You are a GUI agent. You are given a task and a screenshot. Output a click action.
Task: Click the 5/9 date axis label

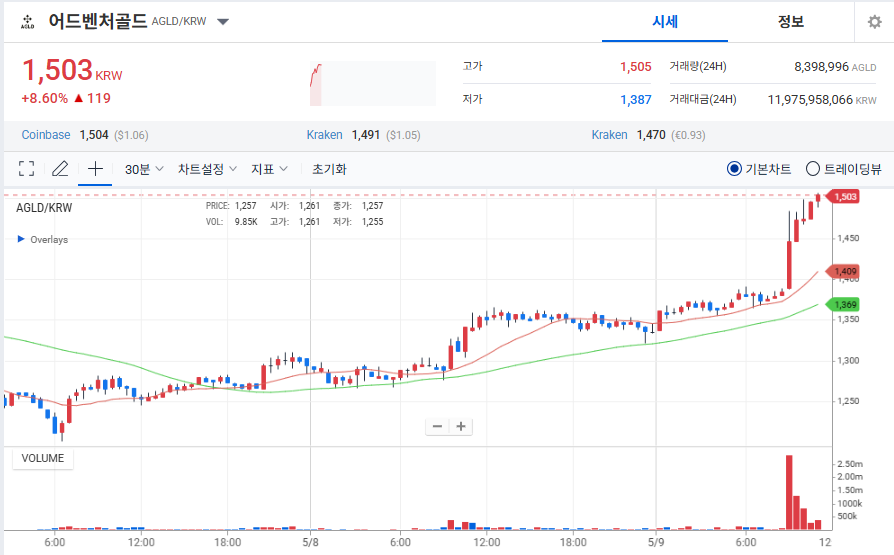pyautogui.click(x=656, y=542)
